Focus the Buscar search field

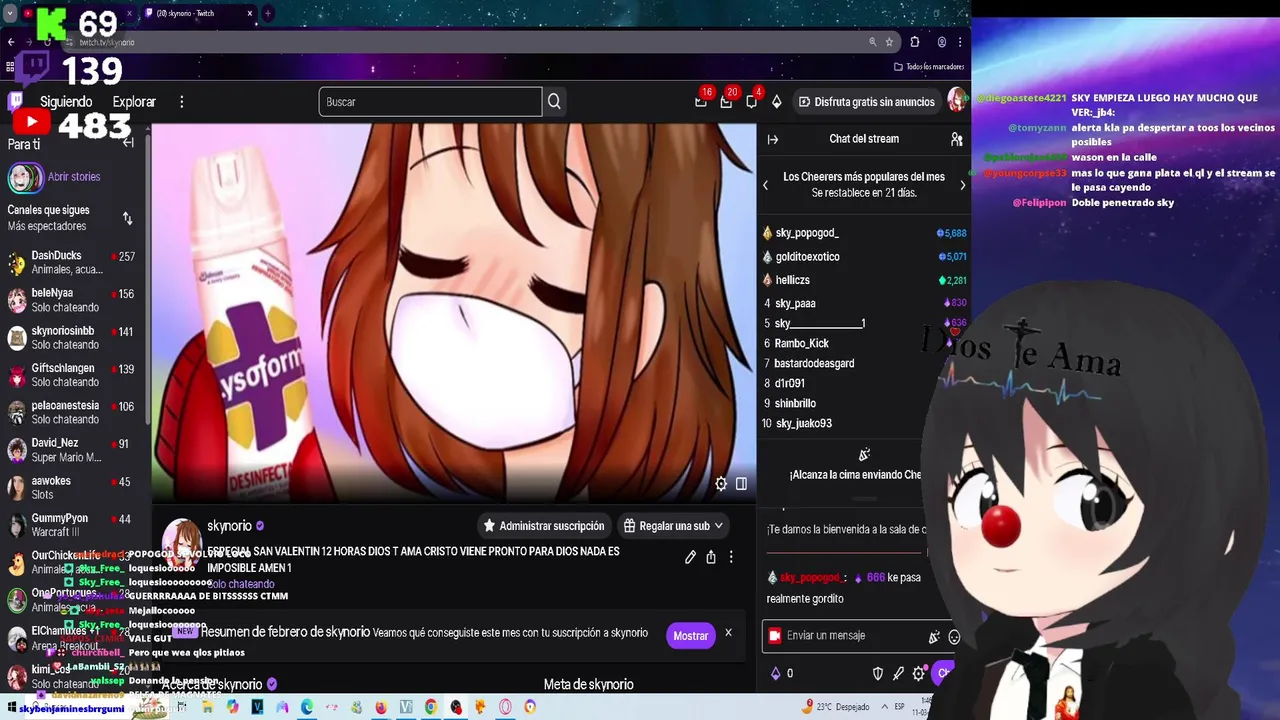tap(430, 102)
